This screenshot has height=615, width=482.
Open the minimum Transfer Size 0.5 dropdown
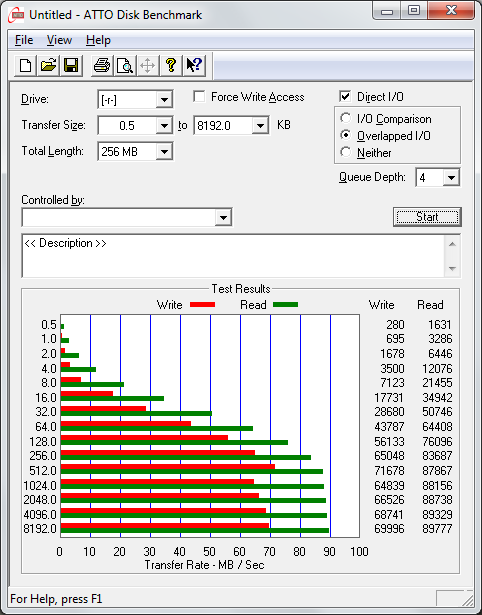click(164, 126)
